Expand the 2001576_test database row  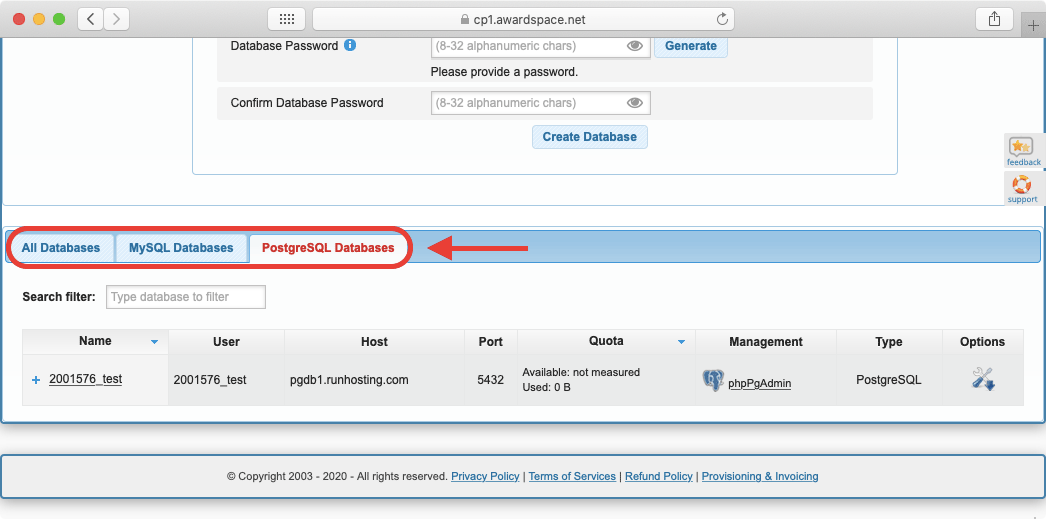(x=36, y=380)
